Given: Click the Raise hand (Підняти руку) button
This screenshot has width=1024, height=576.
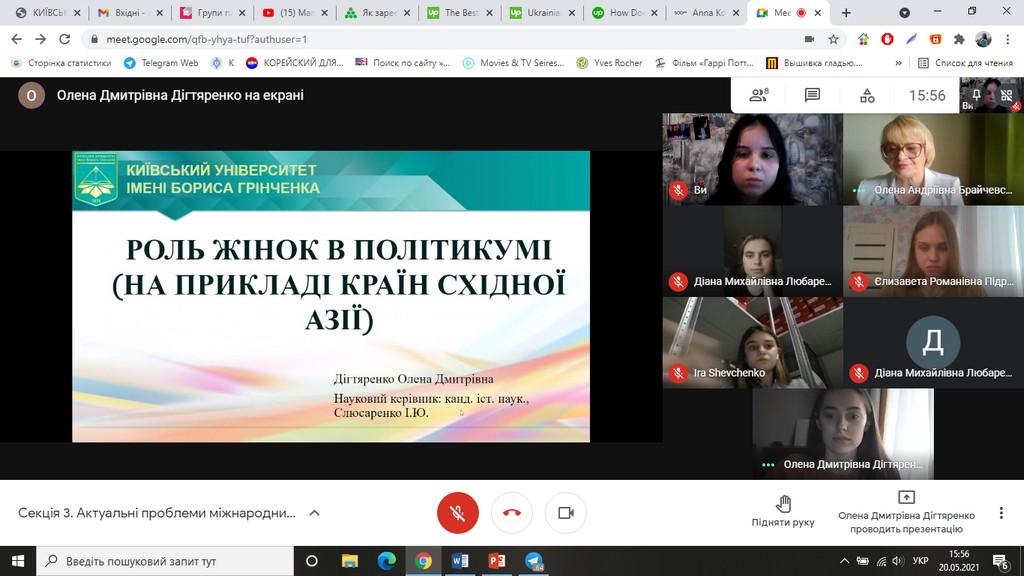Looking at the screenshot, I should (783, 511).
